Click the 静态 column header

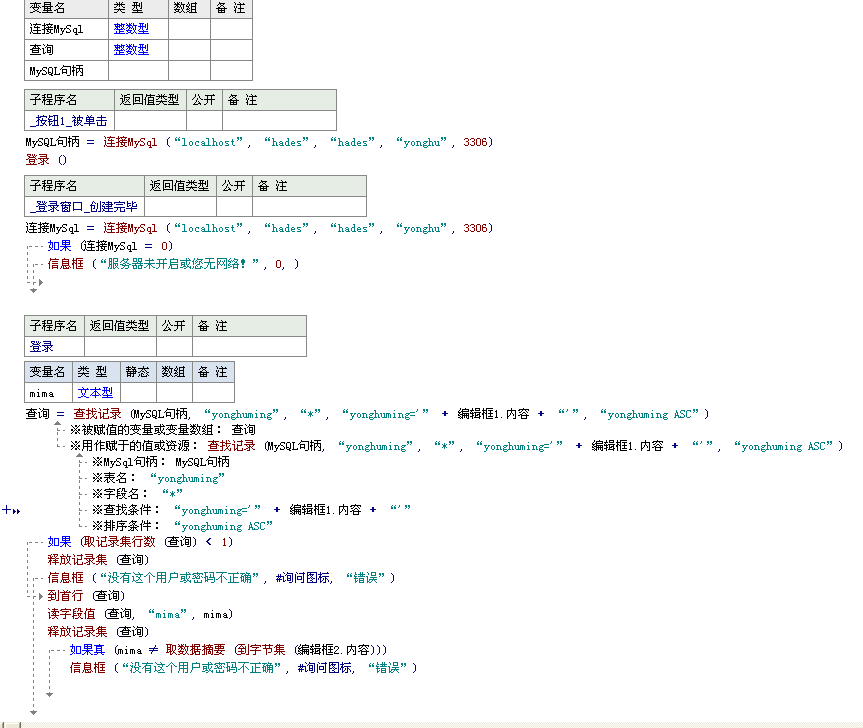[138, 372]
